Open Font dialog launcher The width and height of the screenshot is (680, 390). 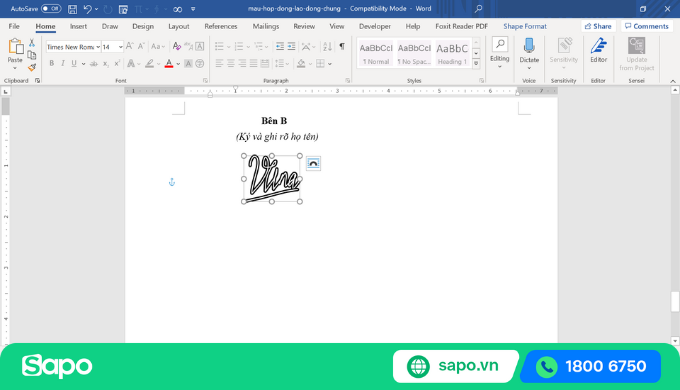pyautogui.click(x=205, y=81)
